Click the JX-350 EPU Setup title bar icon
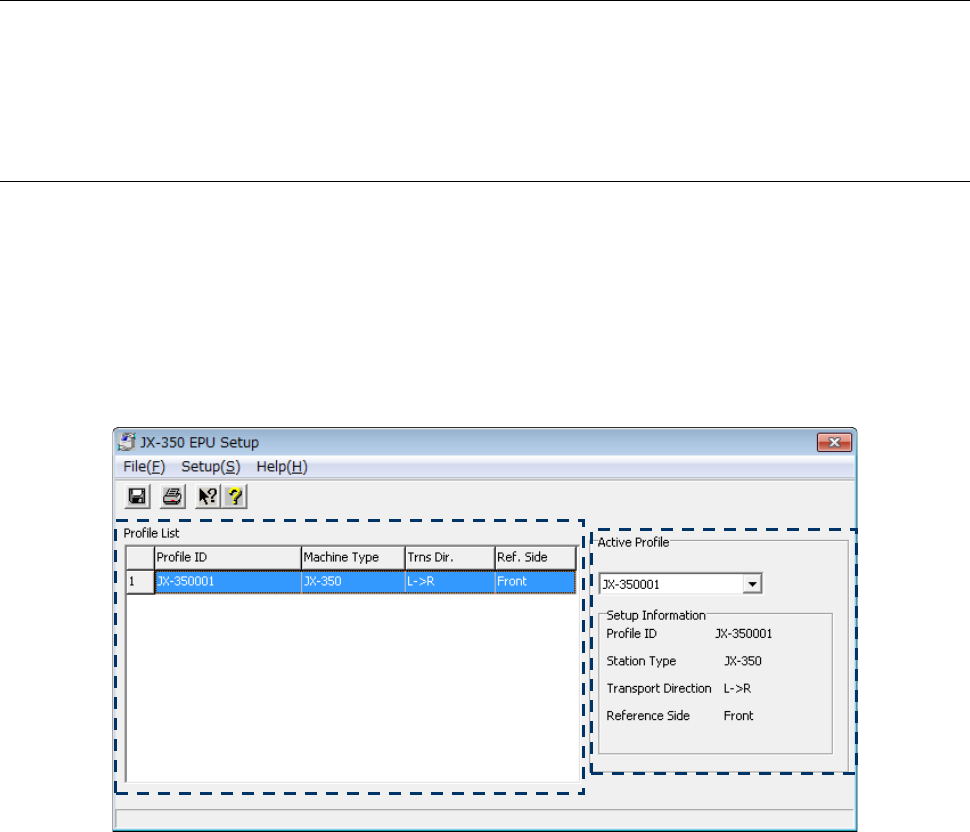The image size is (970, 832). tap(127, 442)
